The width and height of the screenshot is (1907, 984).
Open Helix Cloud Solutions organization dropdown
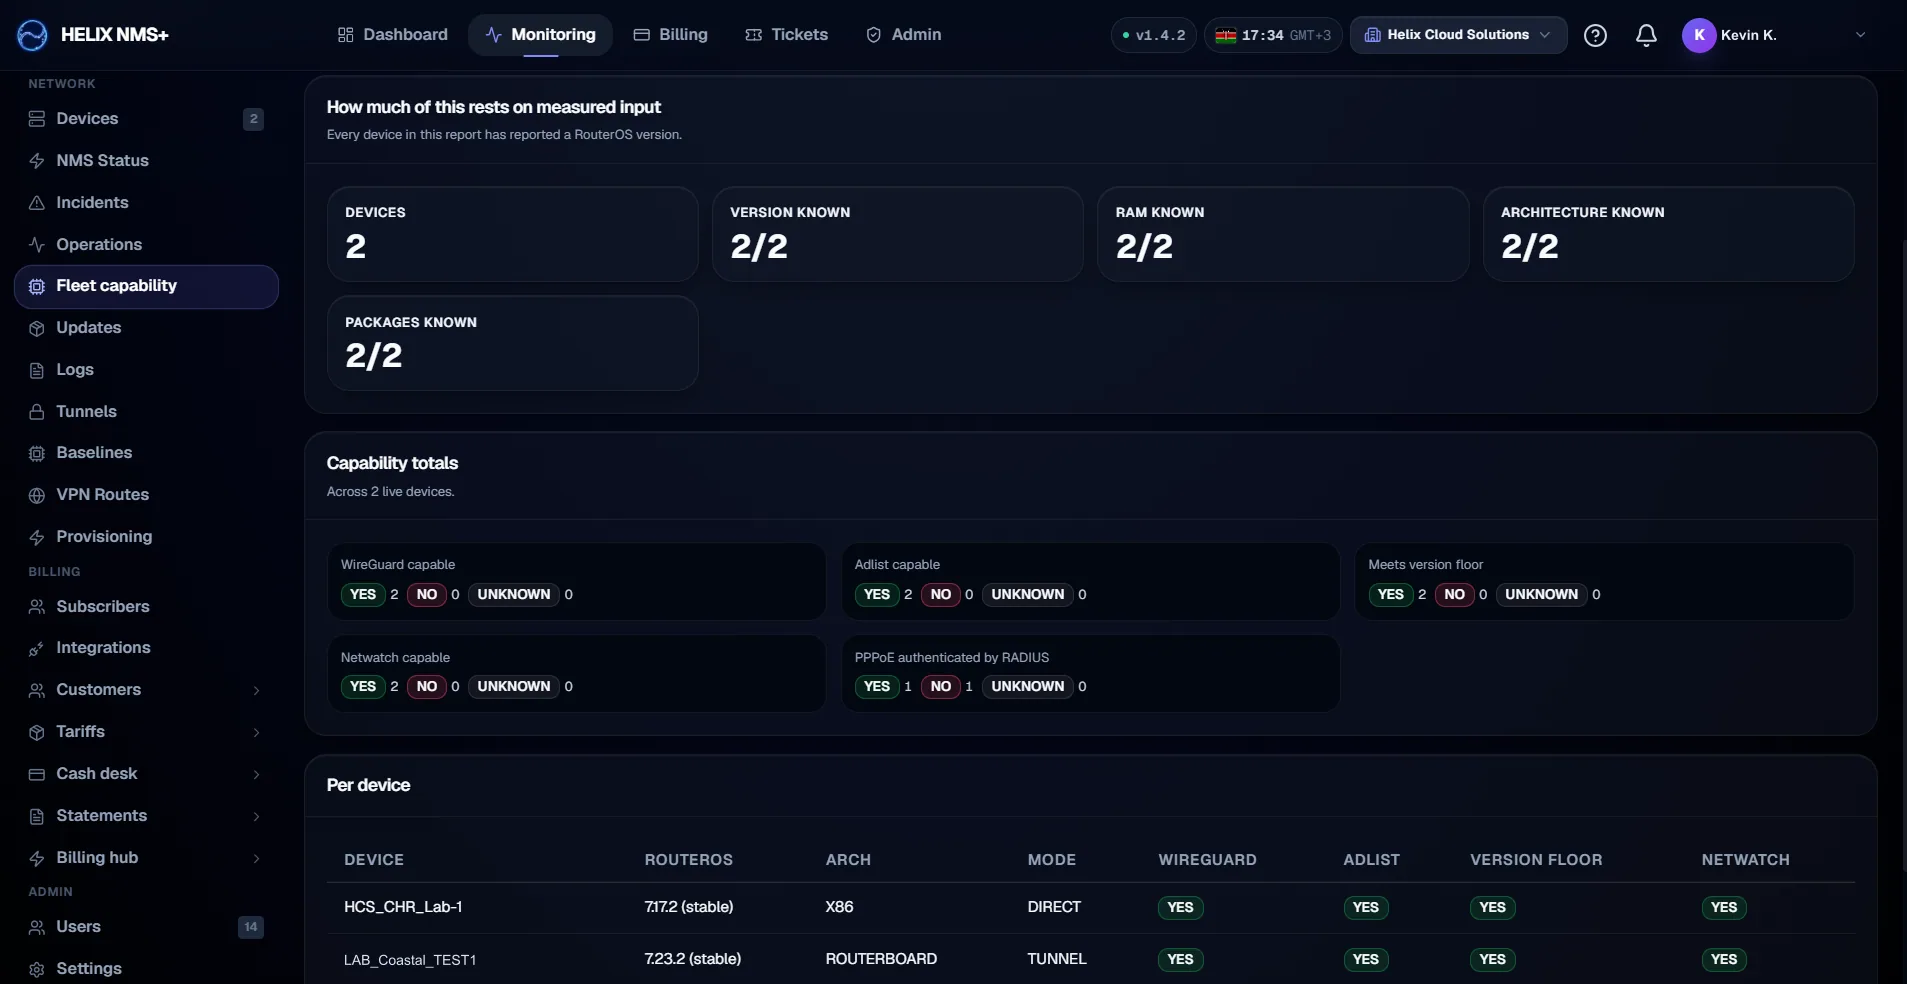point(1458,35)
